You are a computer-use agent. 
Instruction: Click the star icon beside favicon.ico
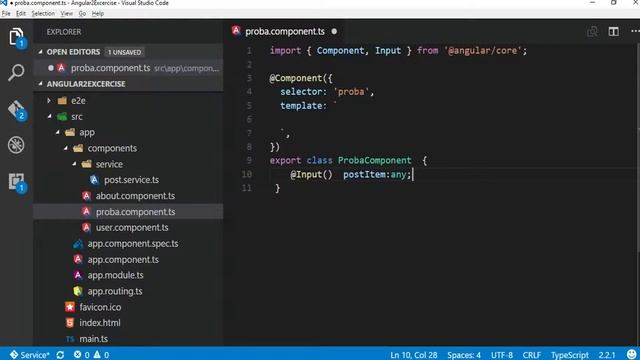click(x=70, y=307)
